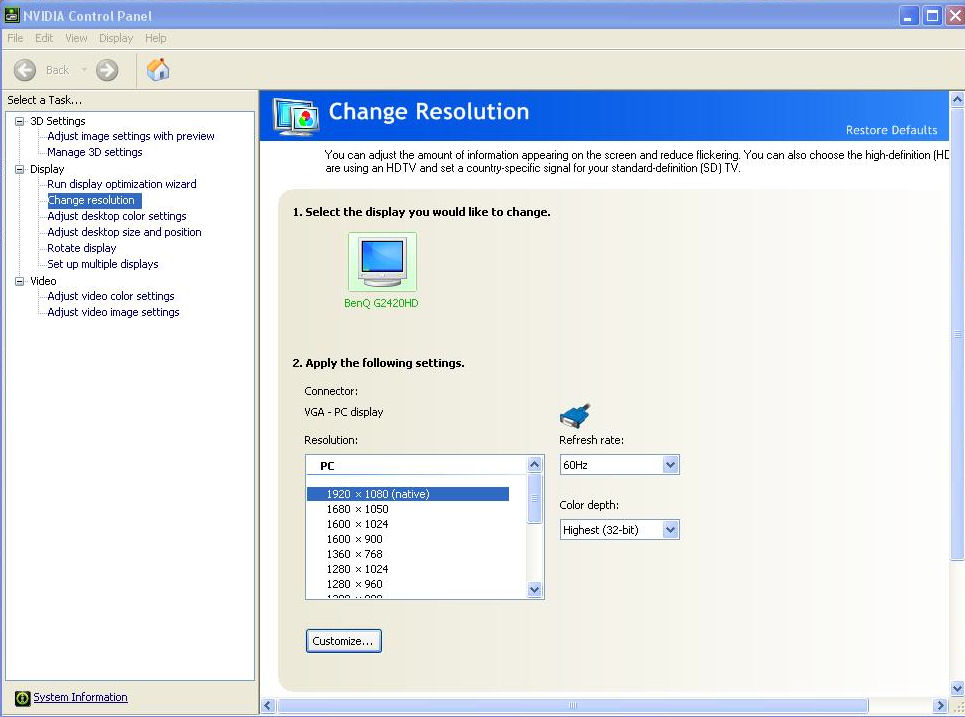
Task: Click the Forward arrow toolbar icon
Action: point(107,70)
